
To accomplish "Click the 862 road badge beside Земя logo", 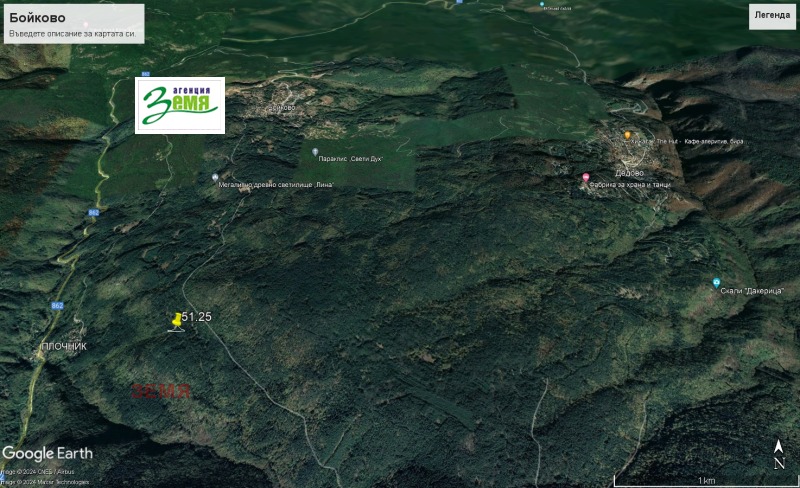I will coord(146,75).
